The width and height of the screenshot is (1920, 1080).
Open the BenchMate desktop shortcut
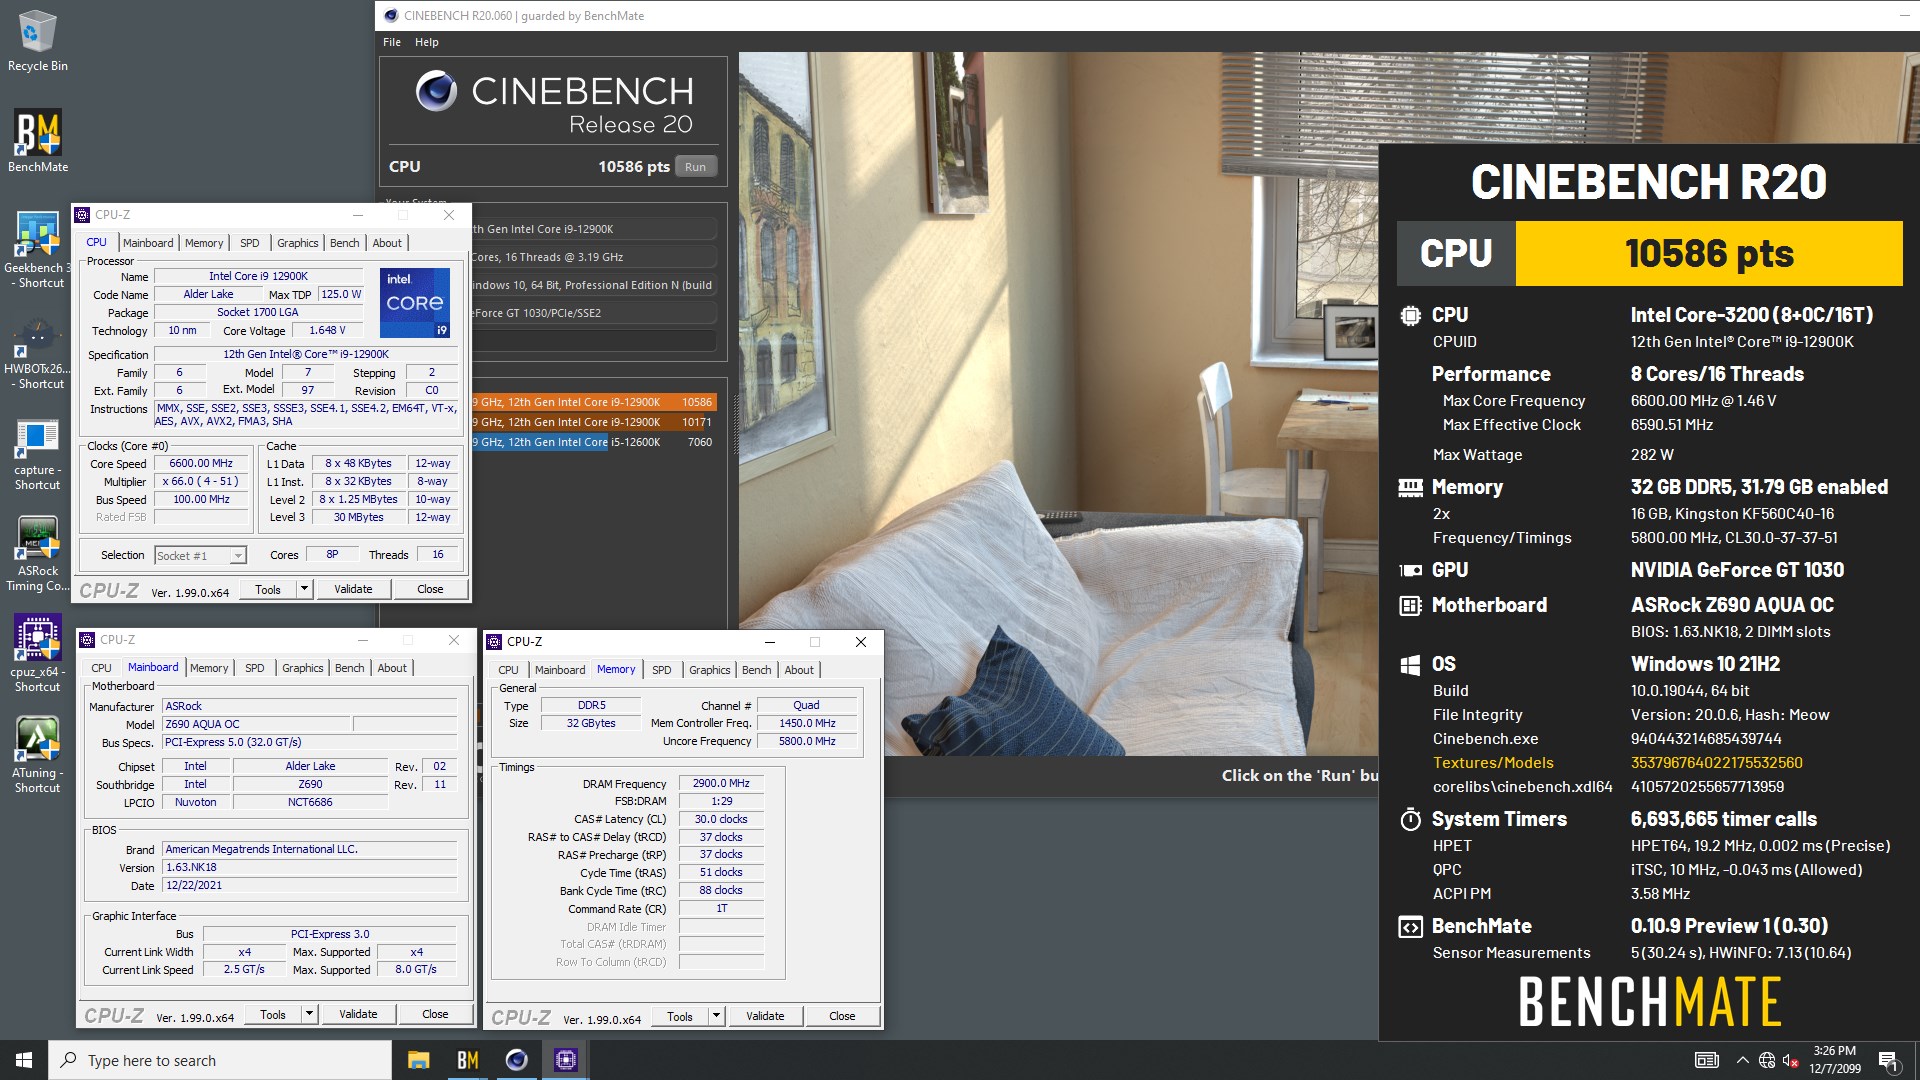pos(38,140)
